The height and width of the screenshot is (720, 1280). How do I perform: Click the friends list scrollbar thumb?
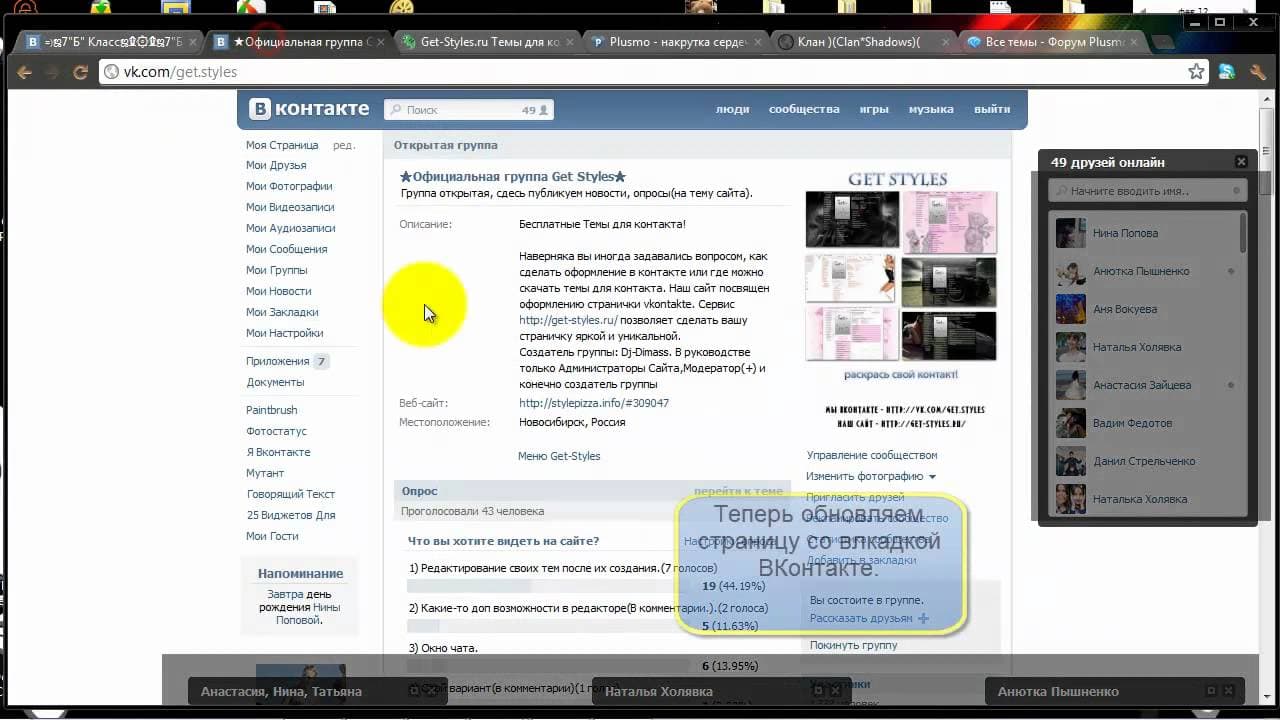[1243, 233]
